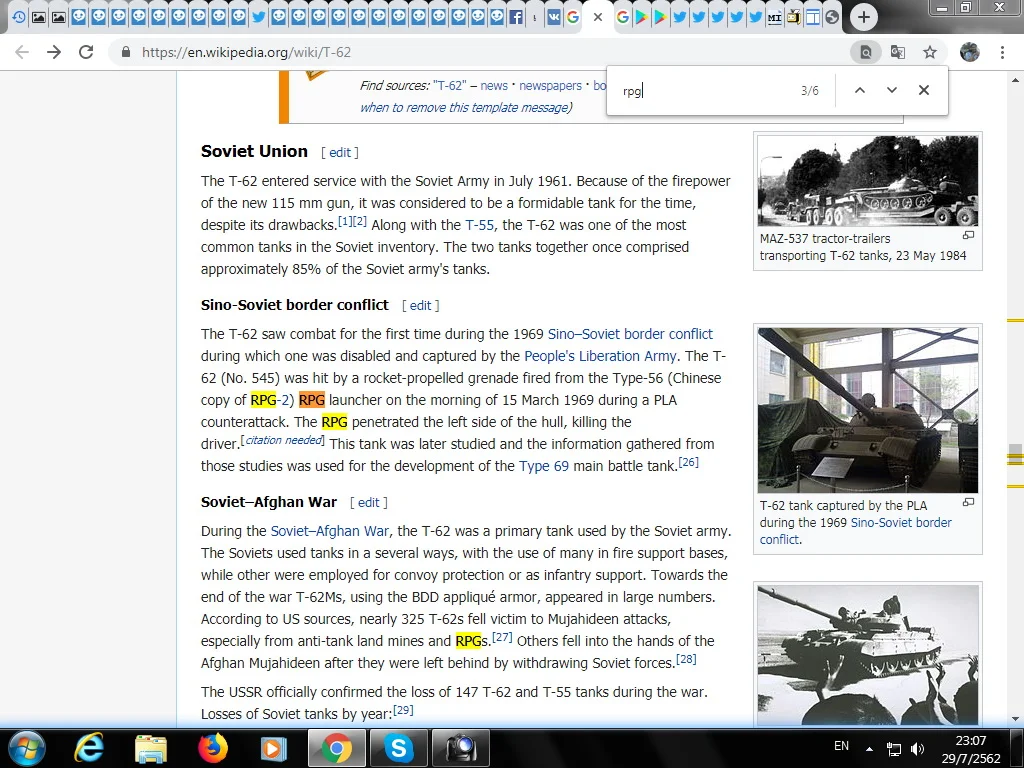Screen dimensions: 1024x768
Task: Open 'Sino–Soviet border conflict' link in paragraph
Action: point(630,334)
